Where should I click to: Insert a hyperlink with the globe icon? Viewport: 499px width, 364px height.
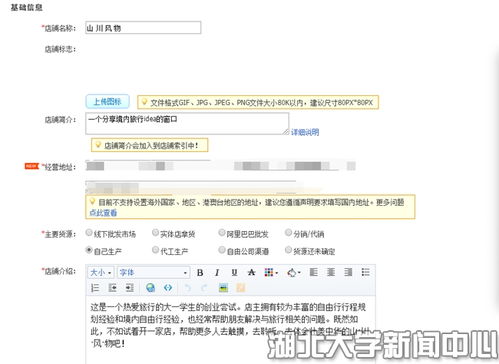[151, 288]
